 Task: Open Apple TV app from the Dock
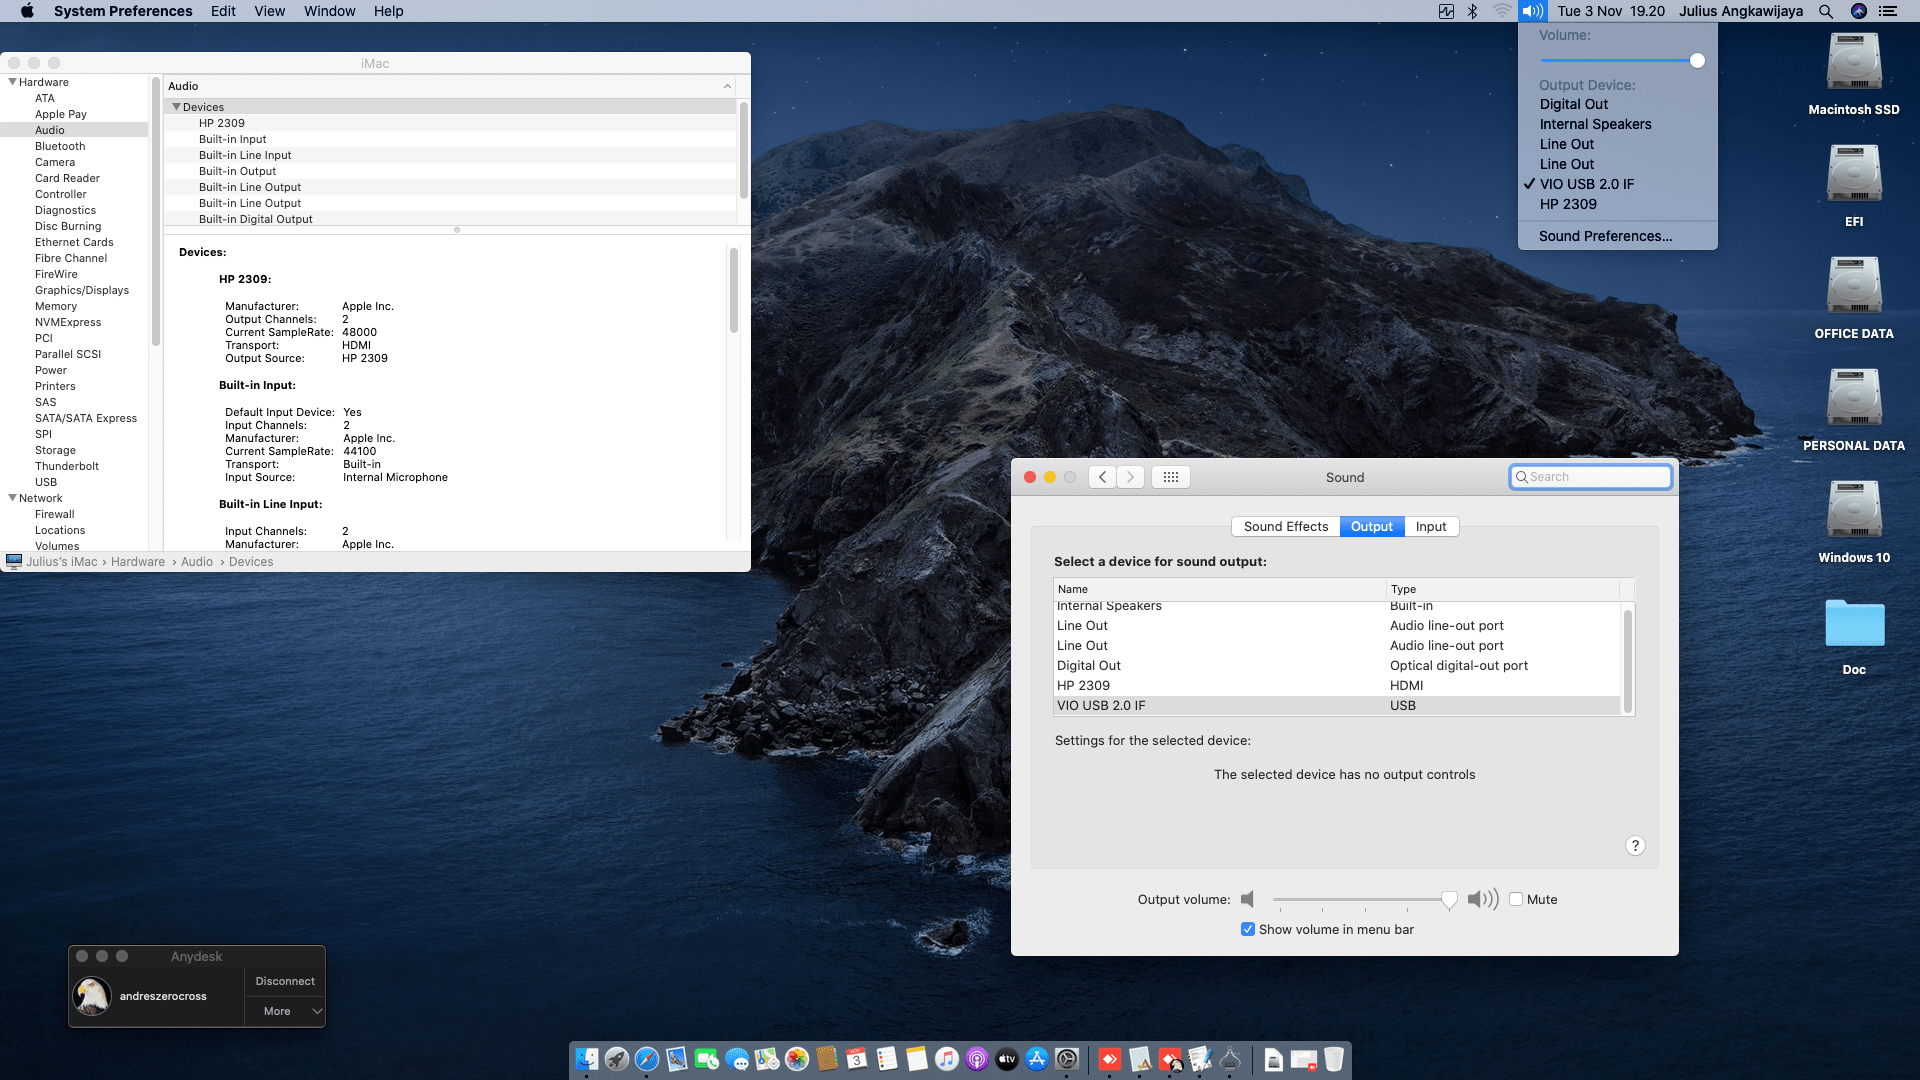coord(1007,1059)
